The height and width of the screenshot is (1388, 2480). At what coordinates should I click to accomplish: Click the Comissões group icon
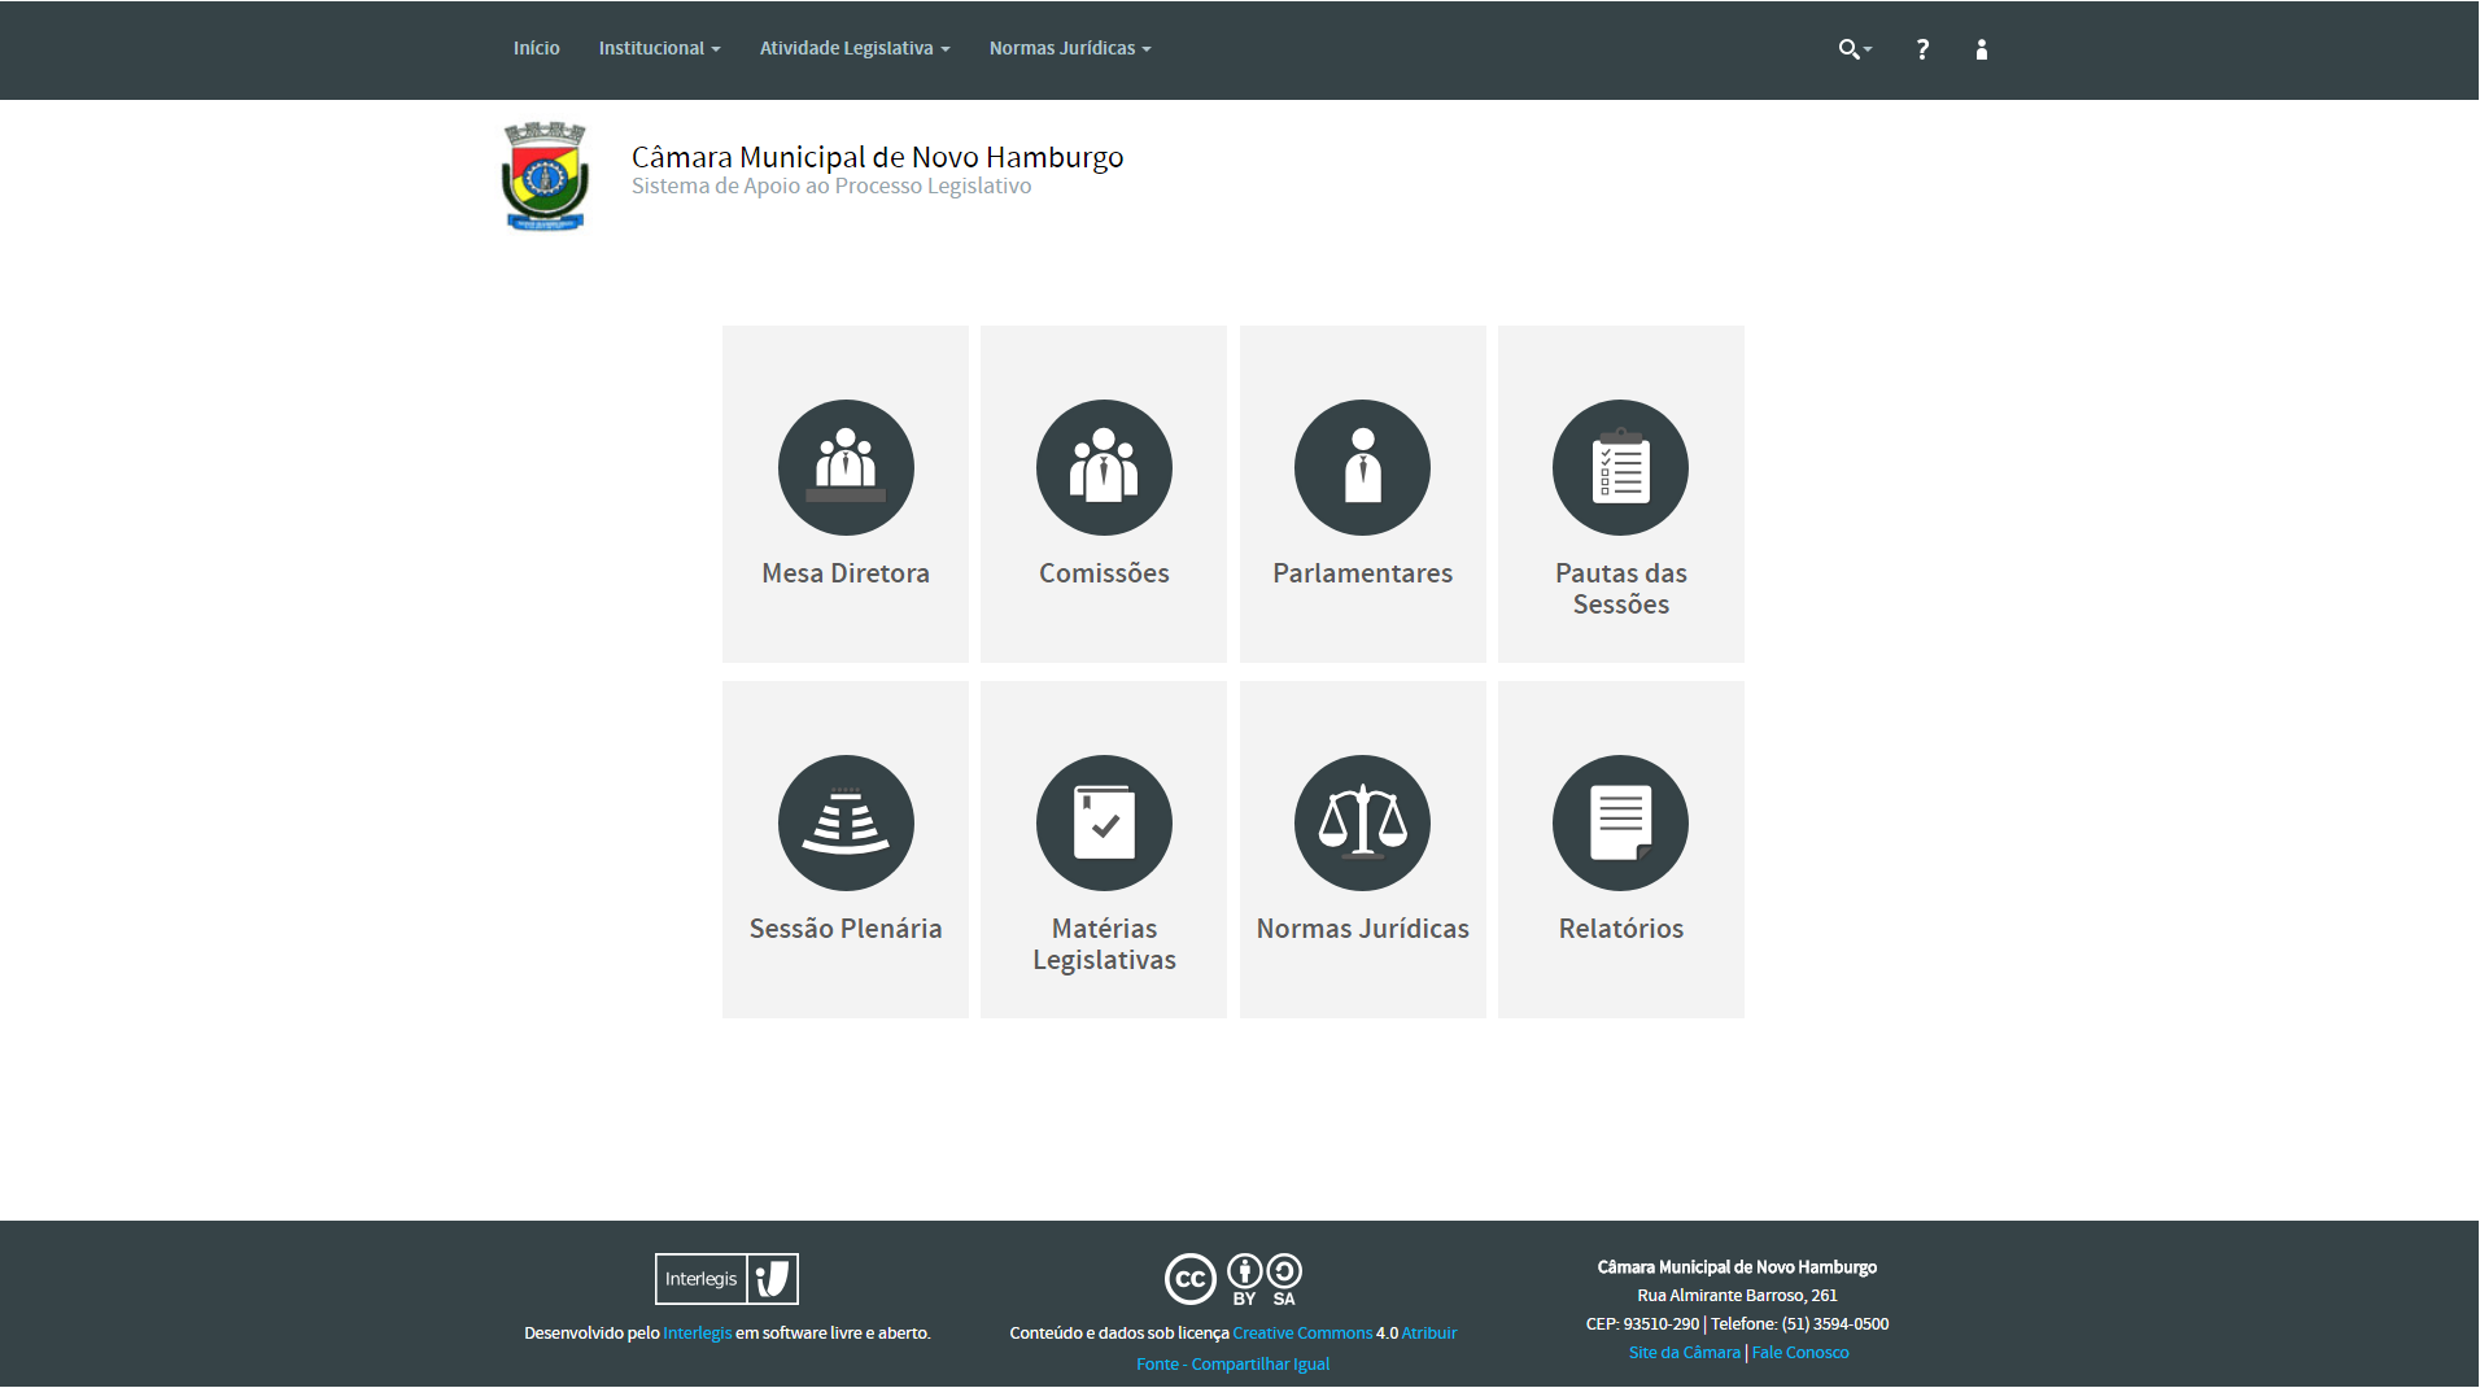[1103, 467]
